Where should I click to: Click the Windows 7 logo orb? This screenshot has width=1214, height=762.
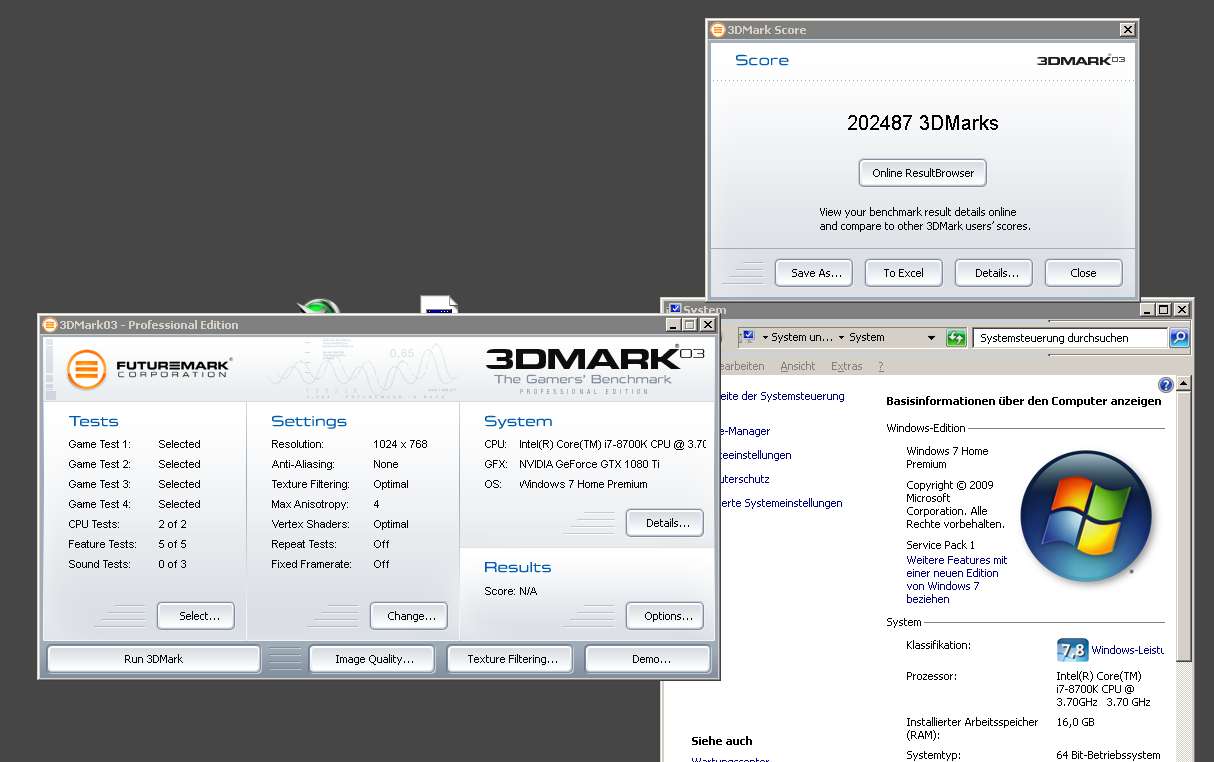pos(1086,516)
